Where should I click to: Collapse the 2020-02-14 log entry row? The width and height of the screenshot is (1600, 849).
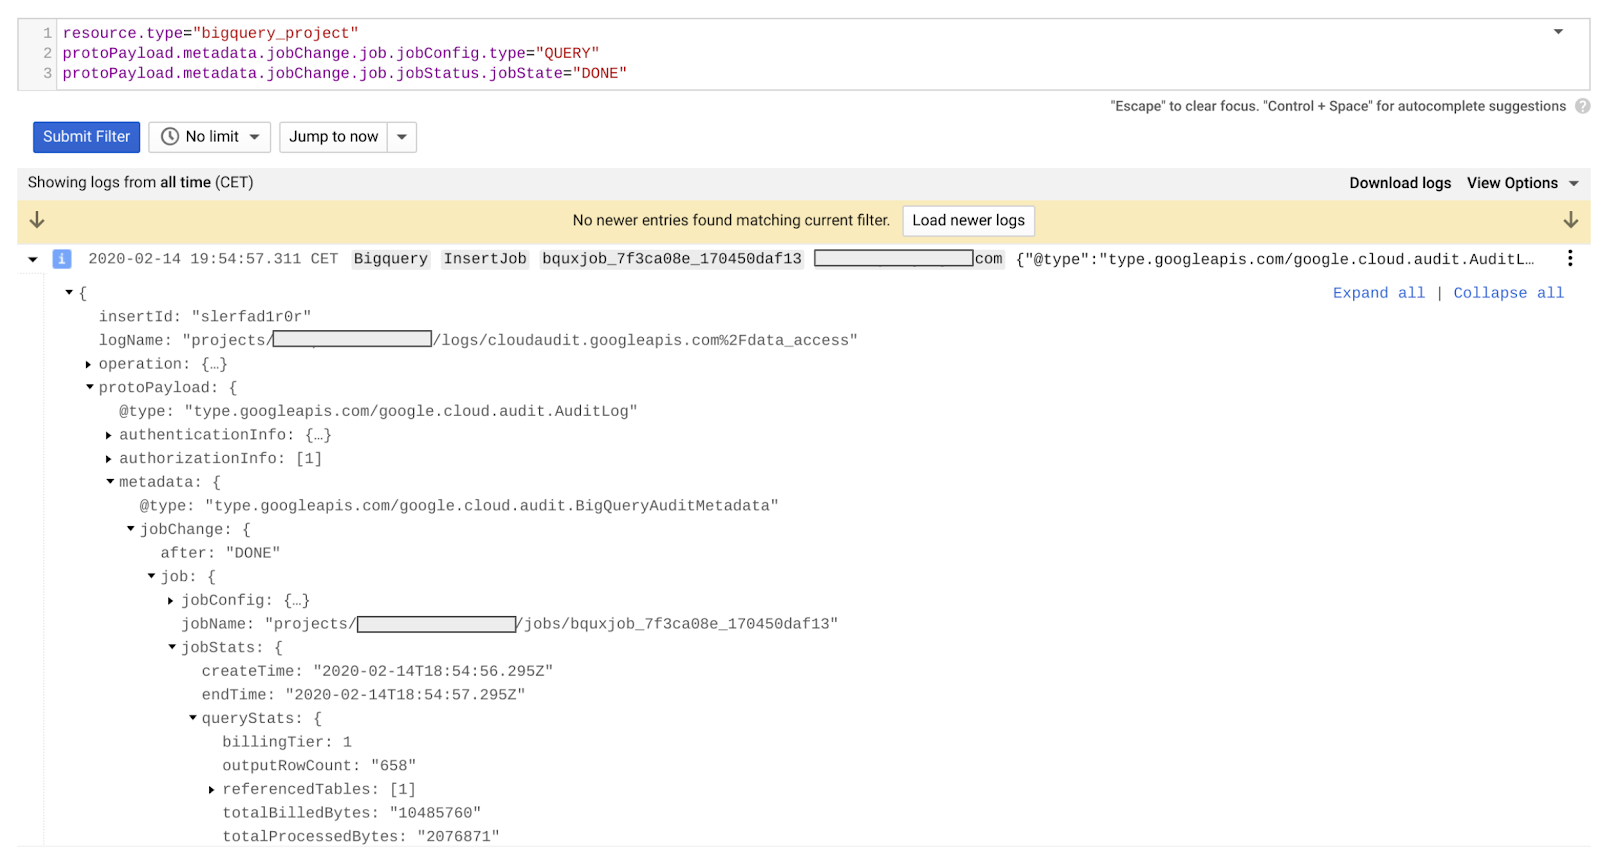pos(33,259)
